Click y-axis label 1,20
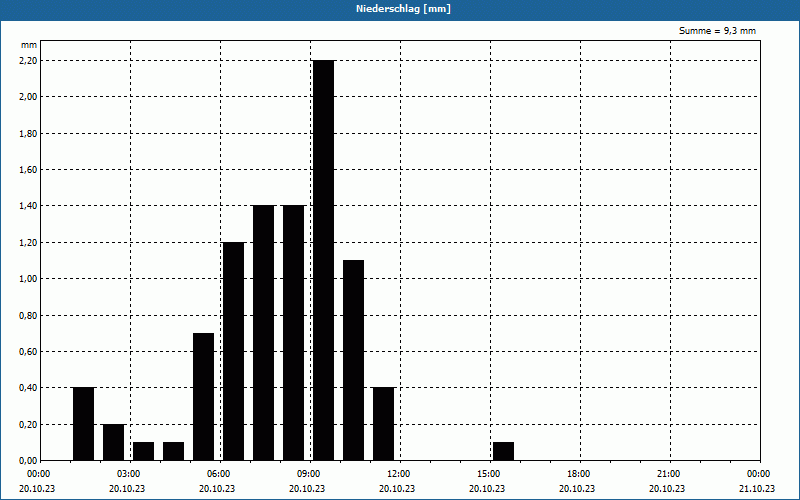 click(28, 243)
